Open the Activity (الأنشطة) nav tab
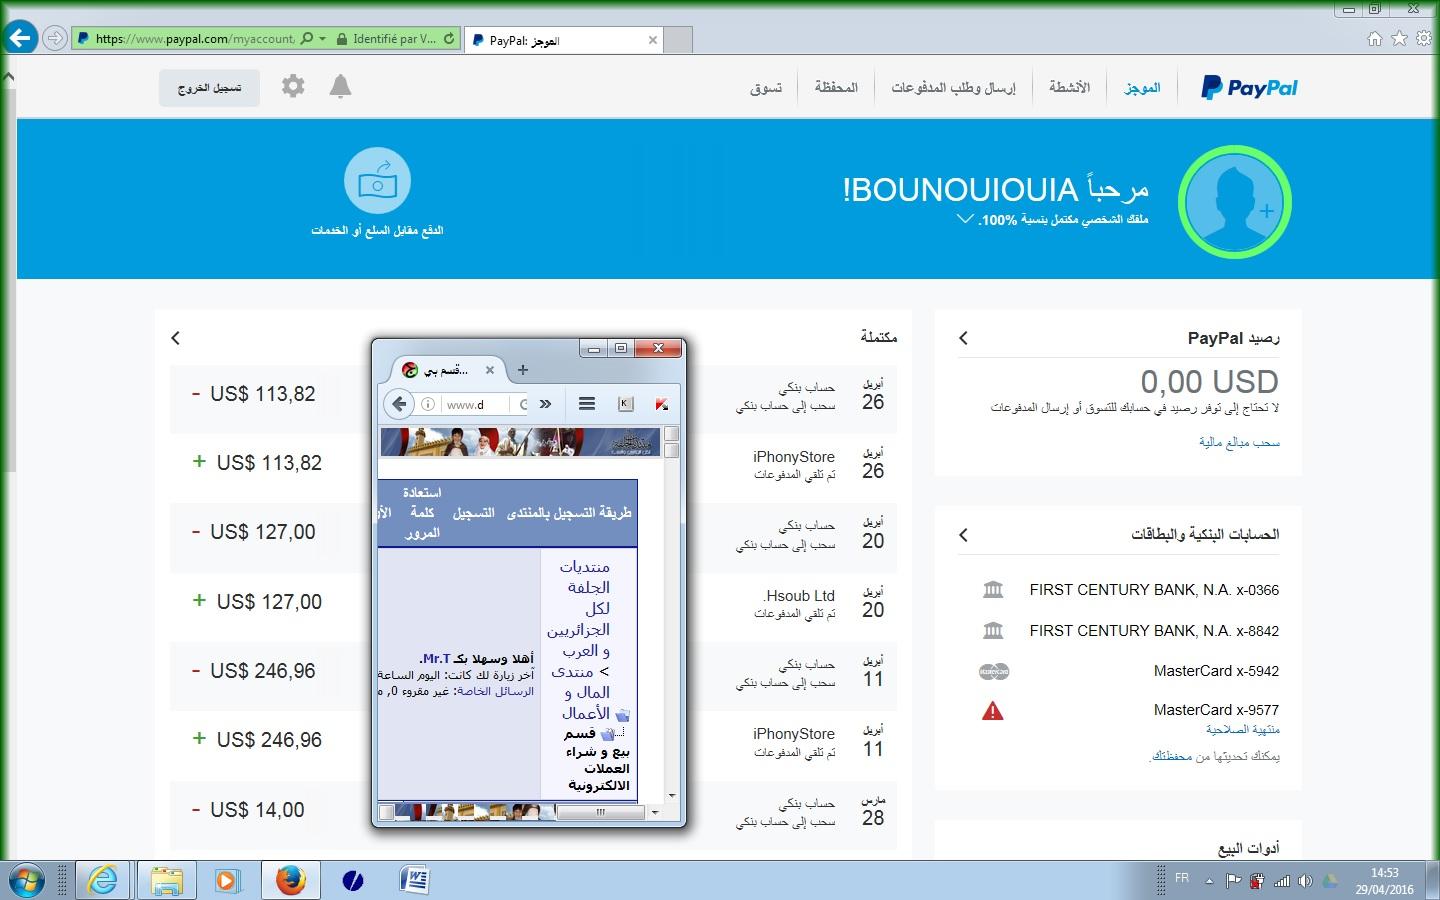 click(x=1069, y=87)
